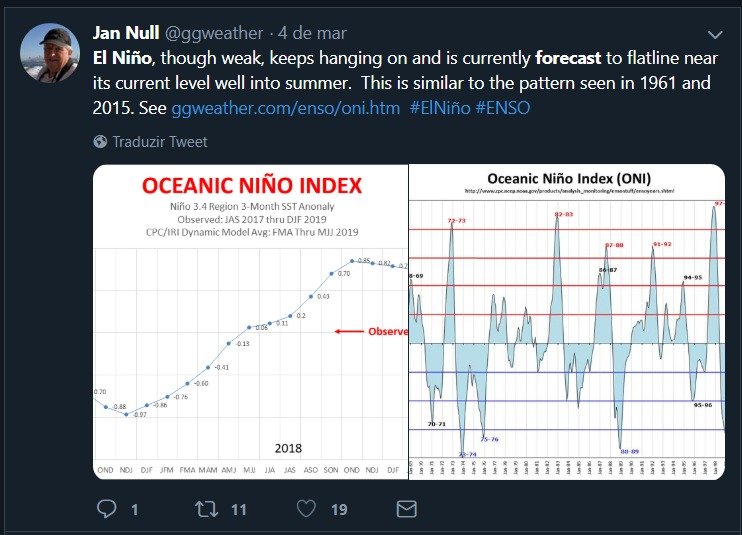Retweet using the retweet arrows icon
The height and width of the screenshot is (535, 742).
206,509
